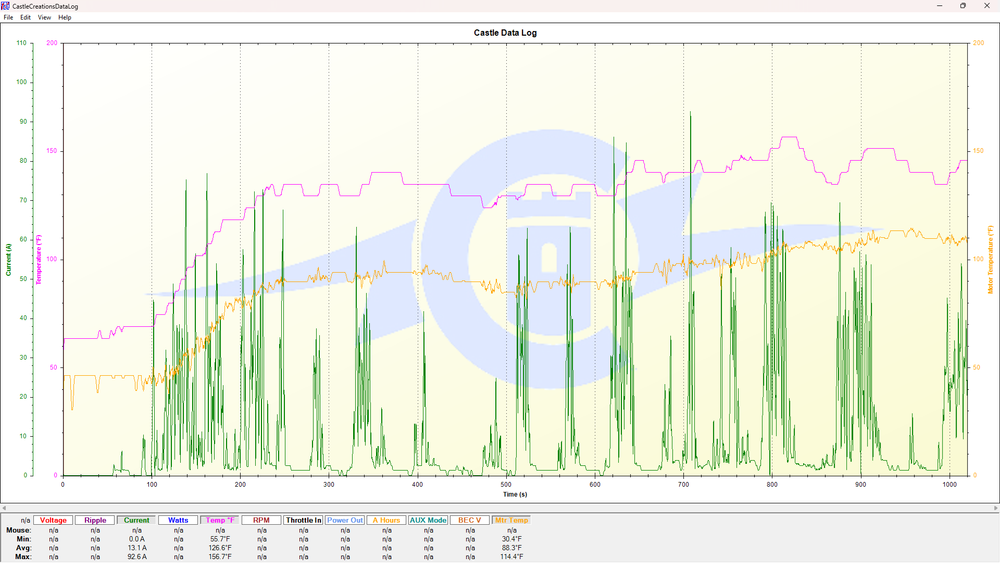The height and width of the screenshot is (563, 1000).
Task: Open the Edit menu
Action: click(x=26, y=17)
